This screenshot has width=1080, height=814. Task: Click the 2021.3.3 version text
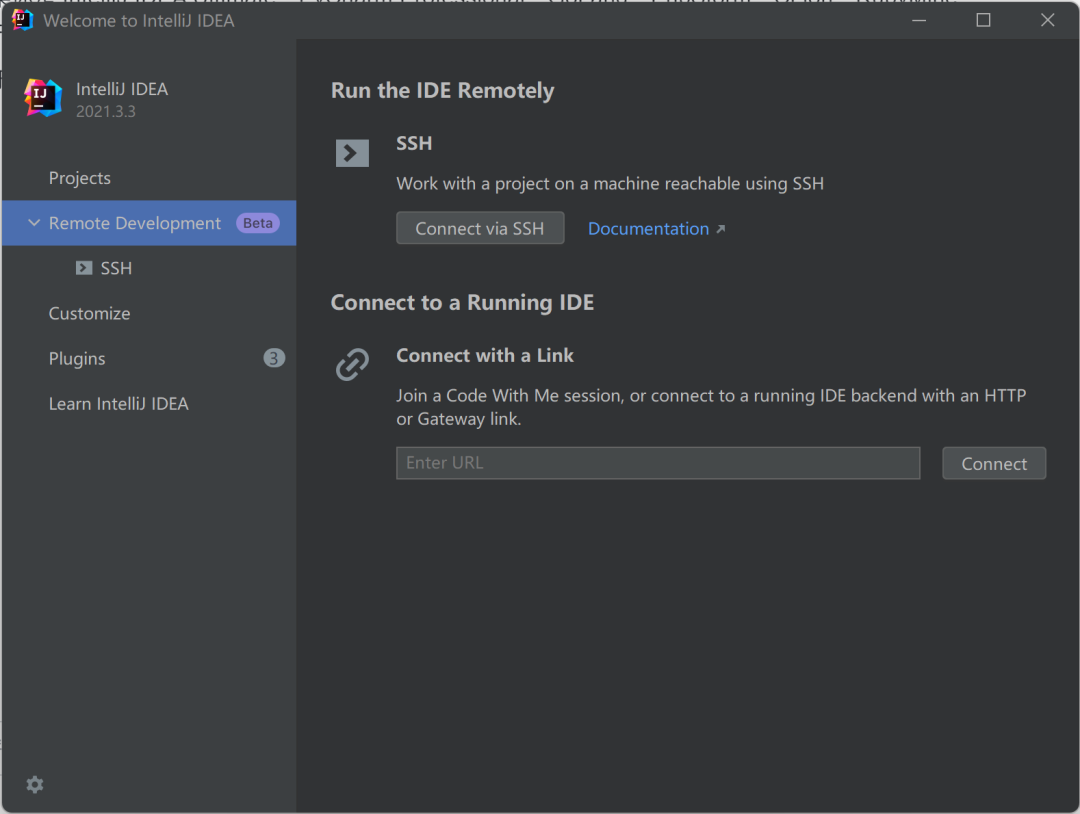tap(105, 112)
